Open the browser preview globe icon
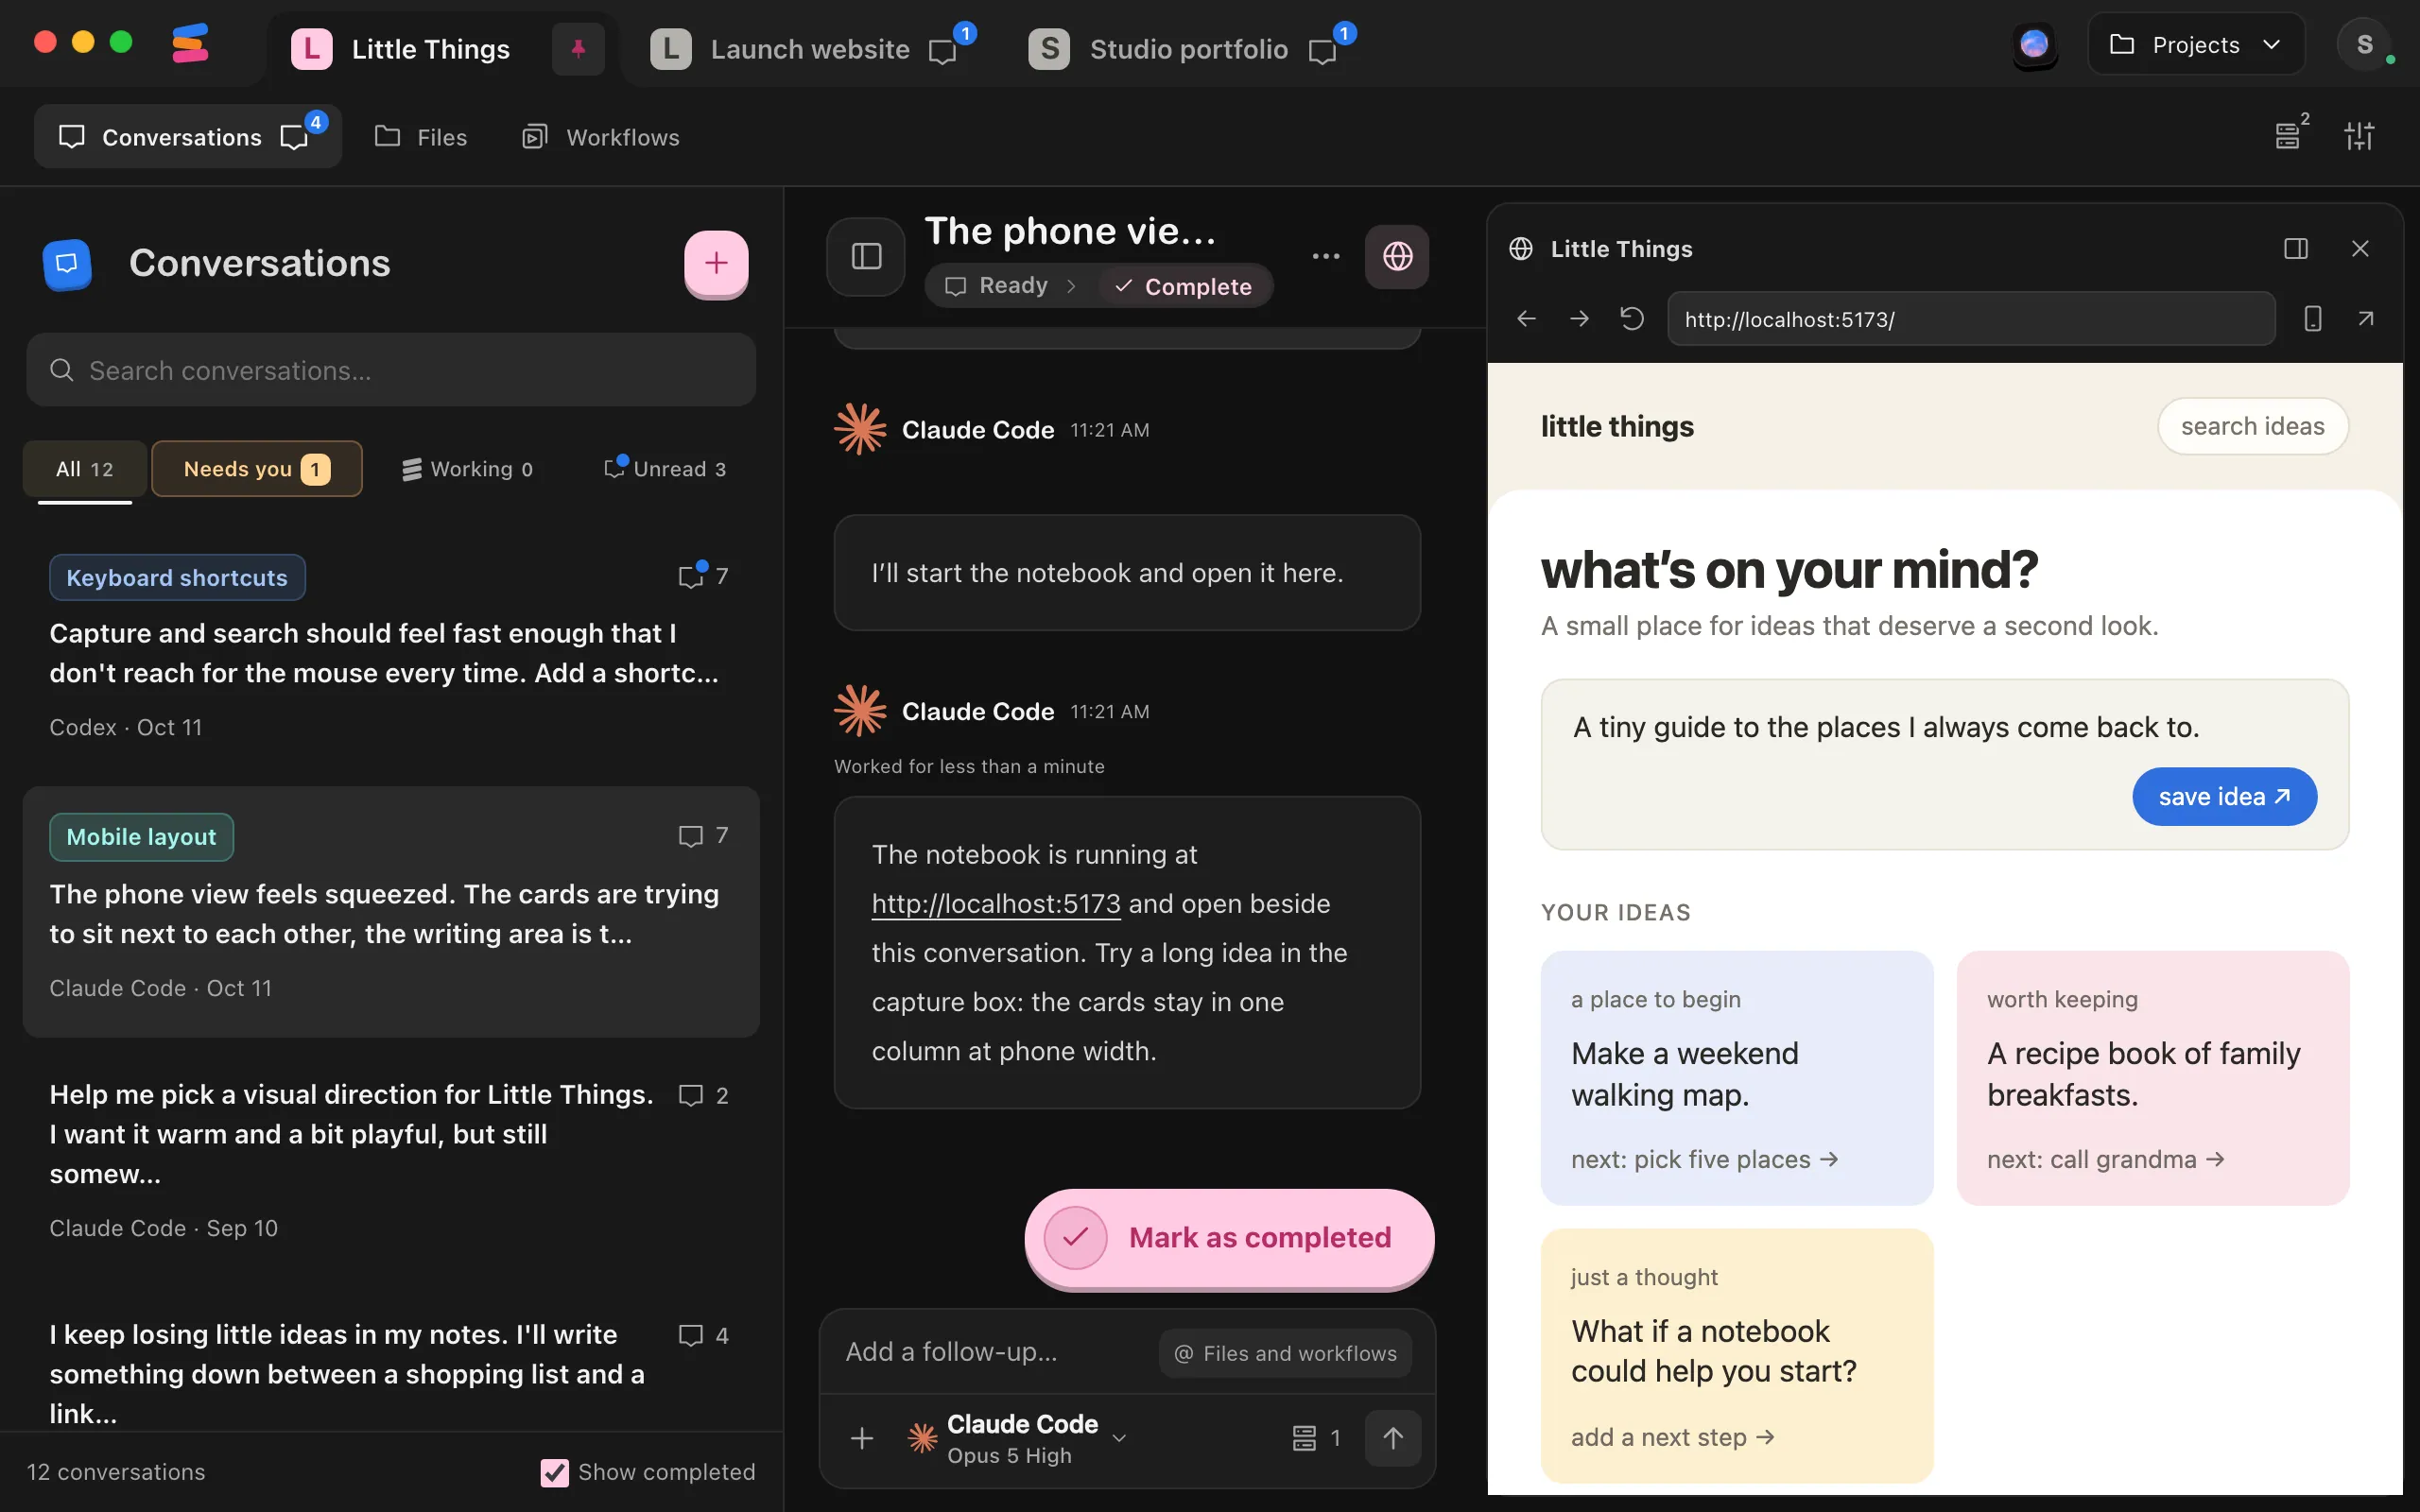This screenshot has height=1512, width=2420. (x=1397, y=256)
